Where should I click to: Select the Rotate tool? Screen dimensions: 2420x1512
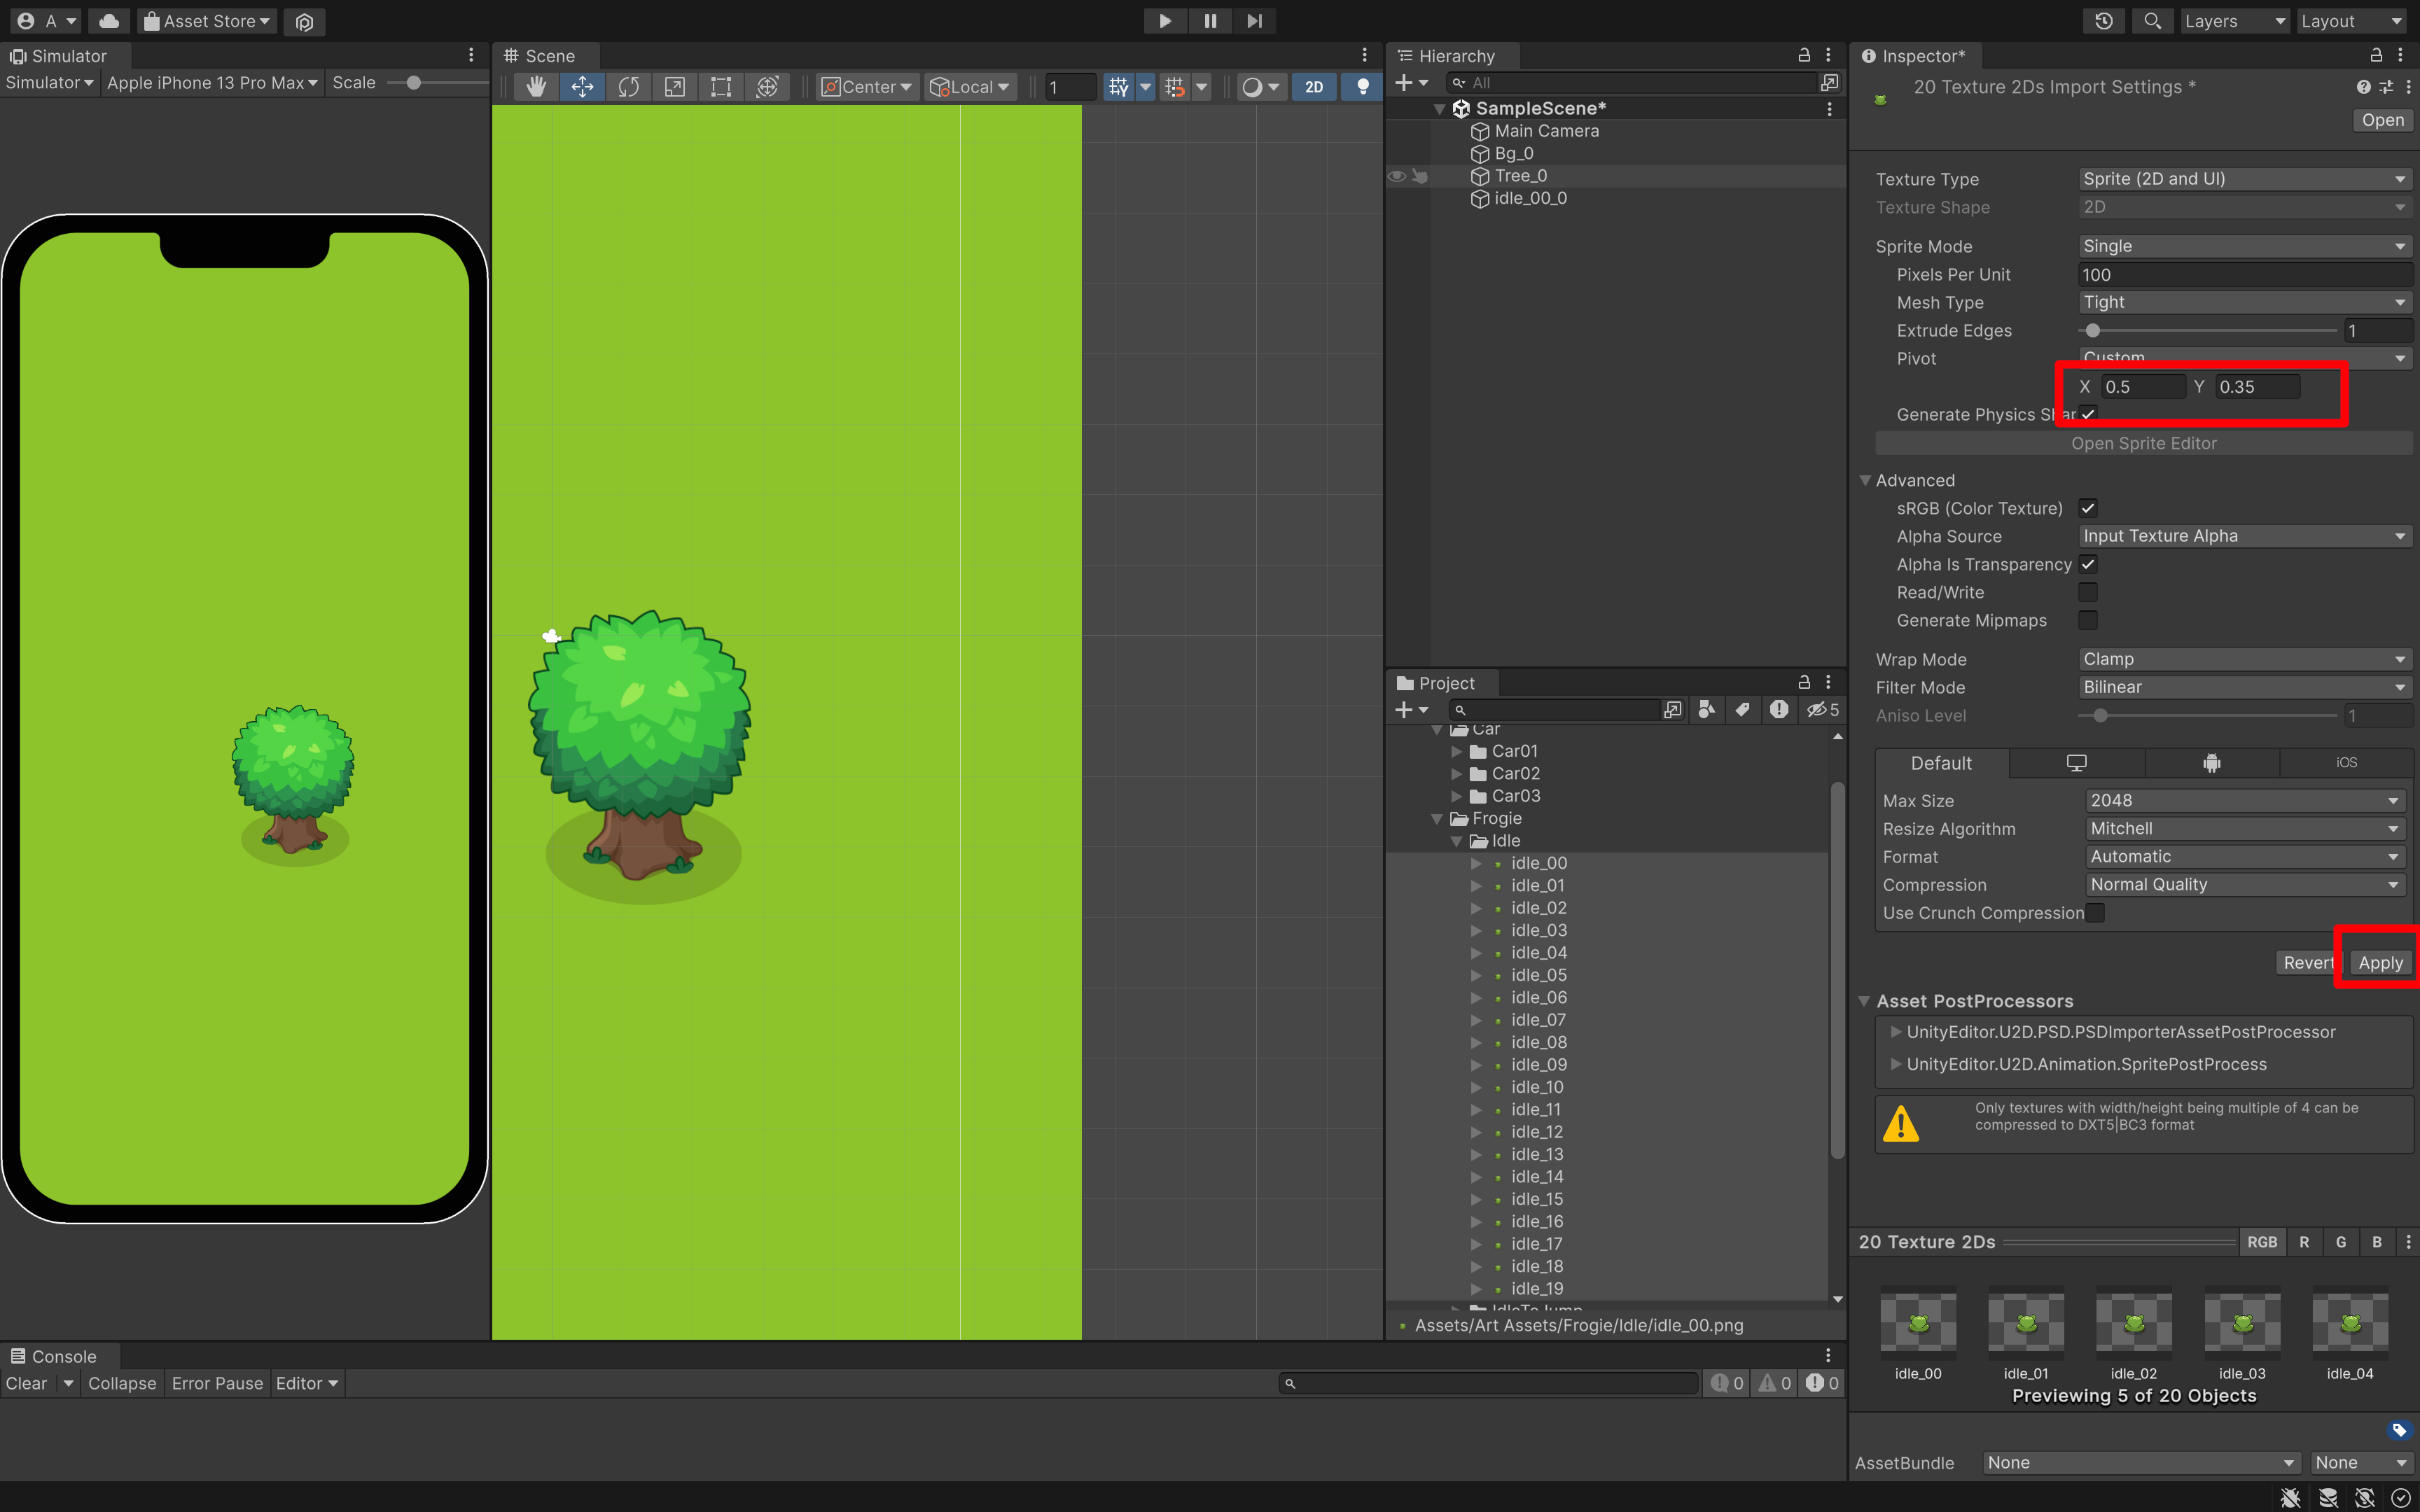tap(628, 87)
